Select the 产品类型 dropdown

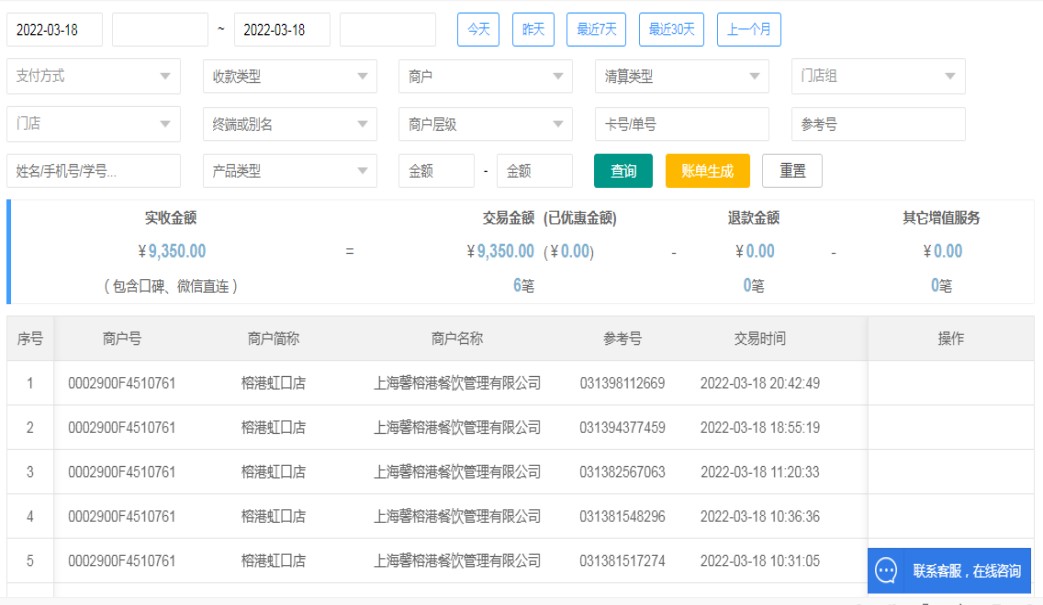[x=289, y=171]
